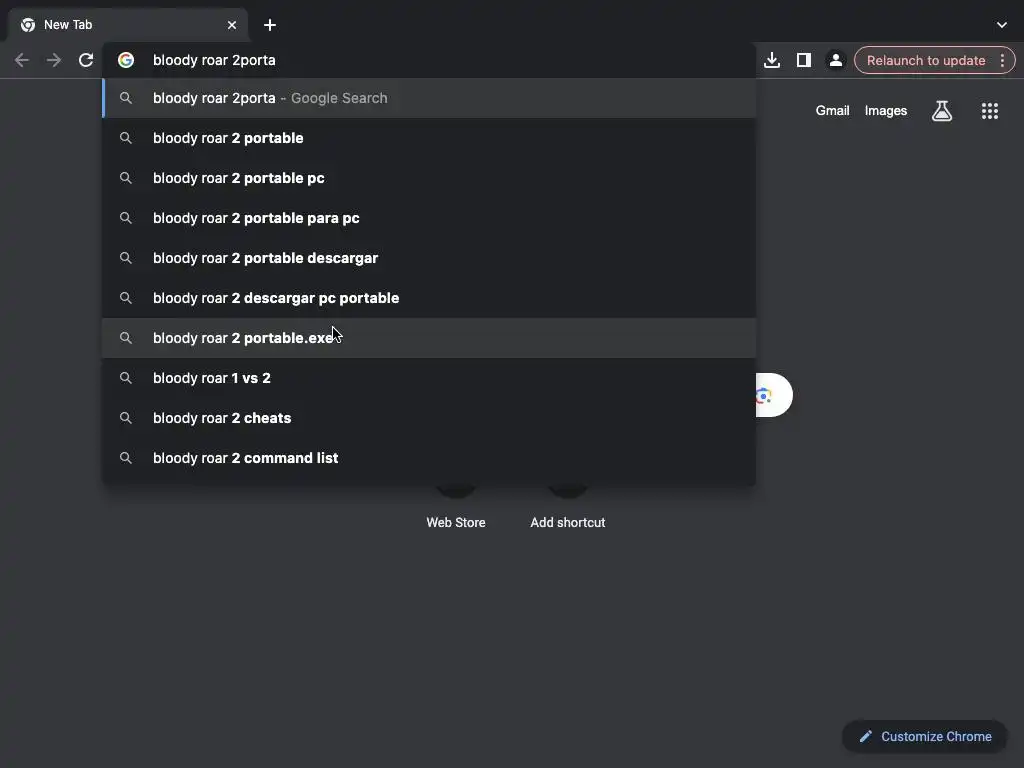Open the tab search chevron
The height and width of the screenshot is (768, 1024).
tap(1002, 25)
